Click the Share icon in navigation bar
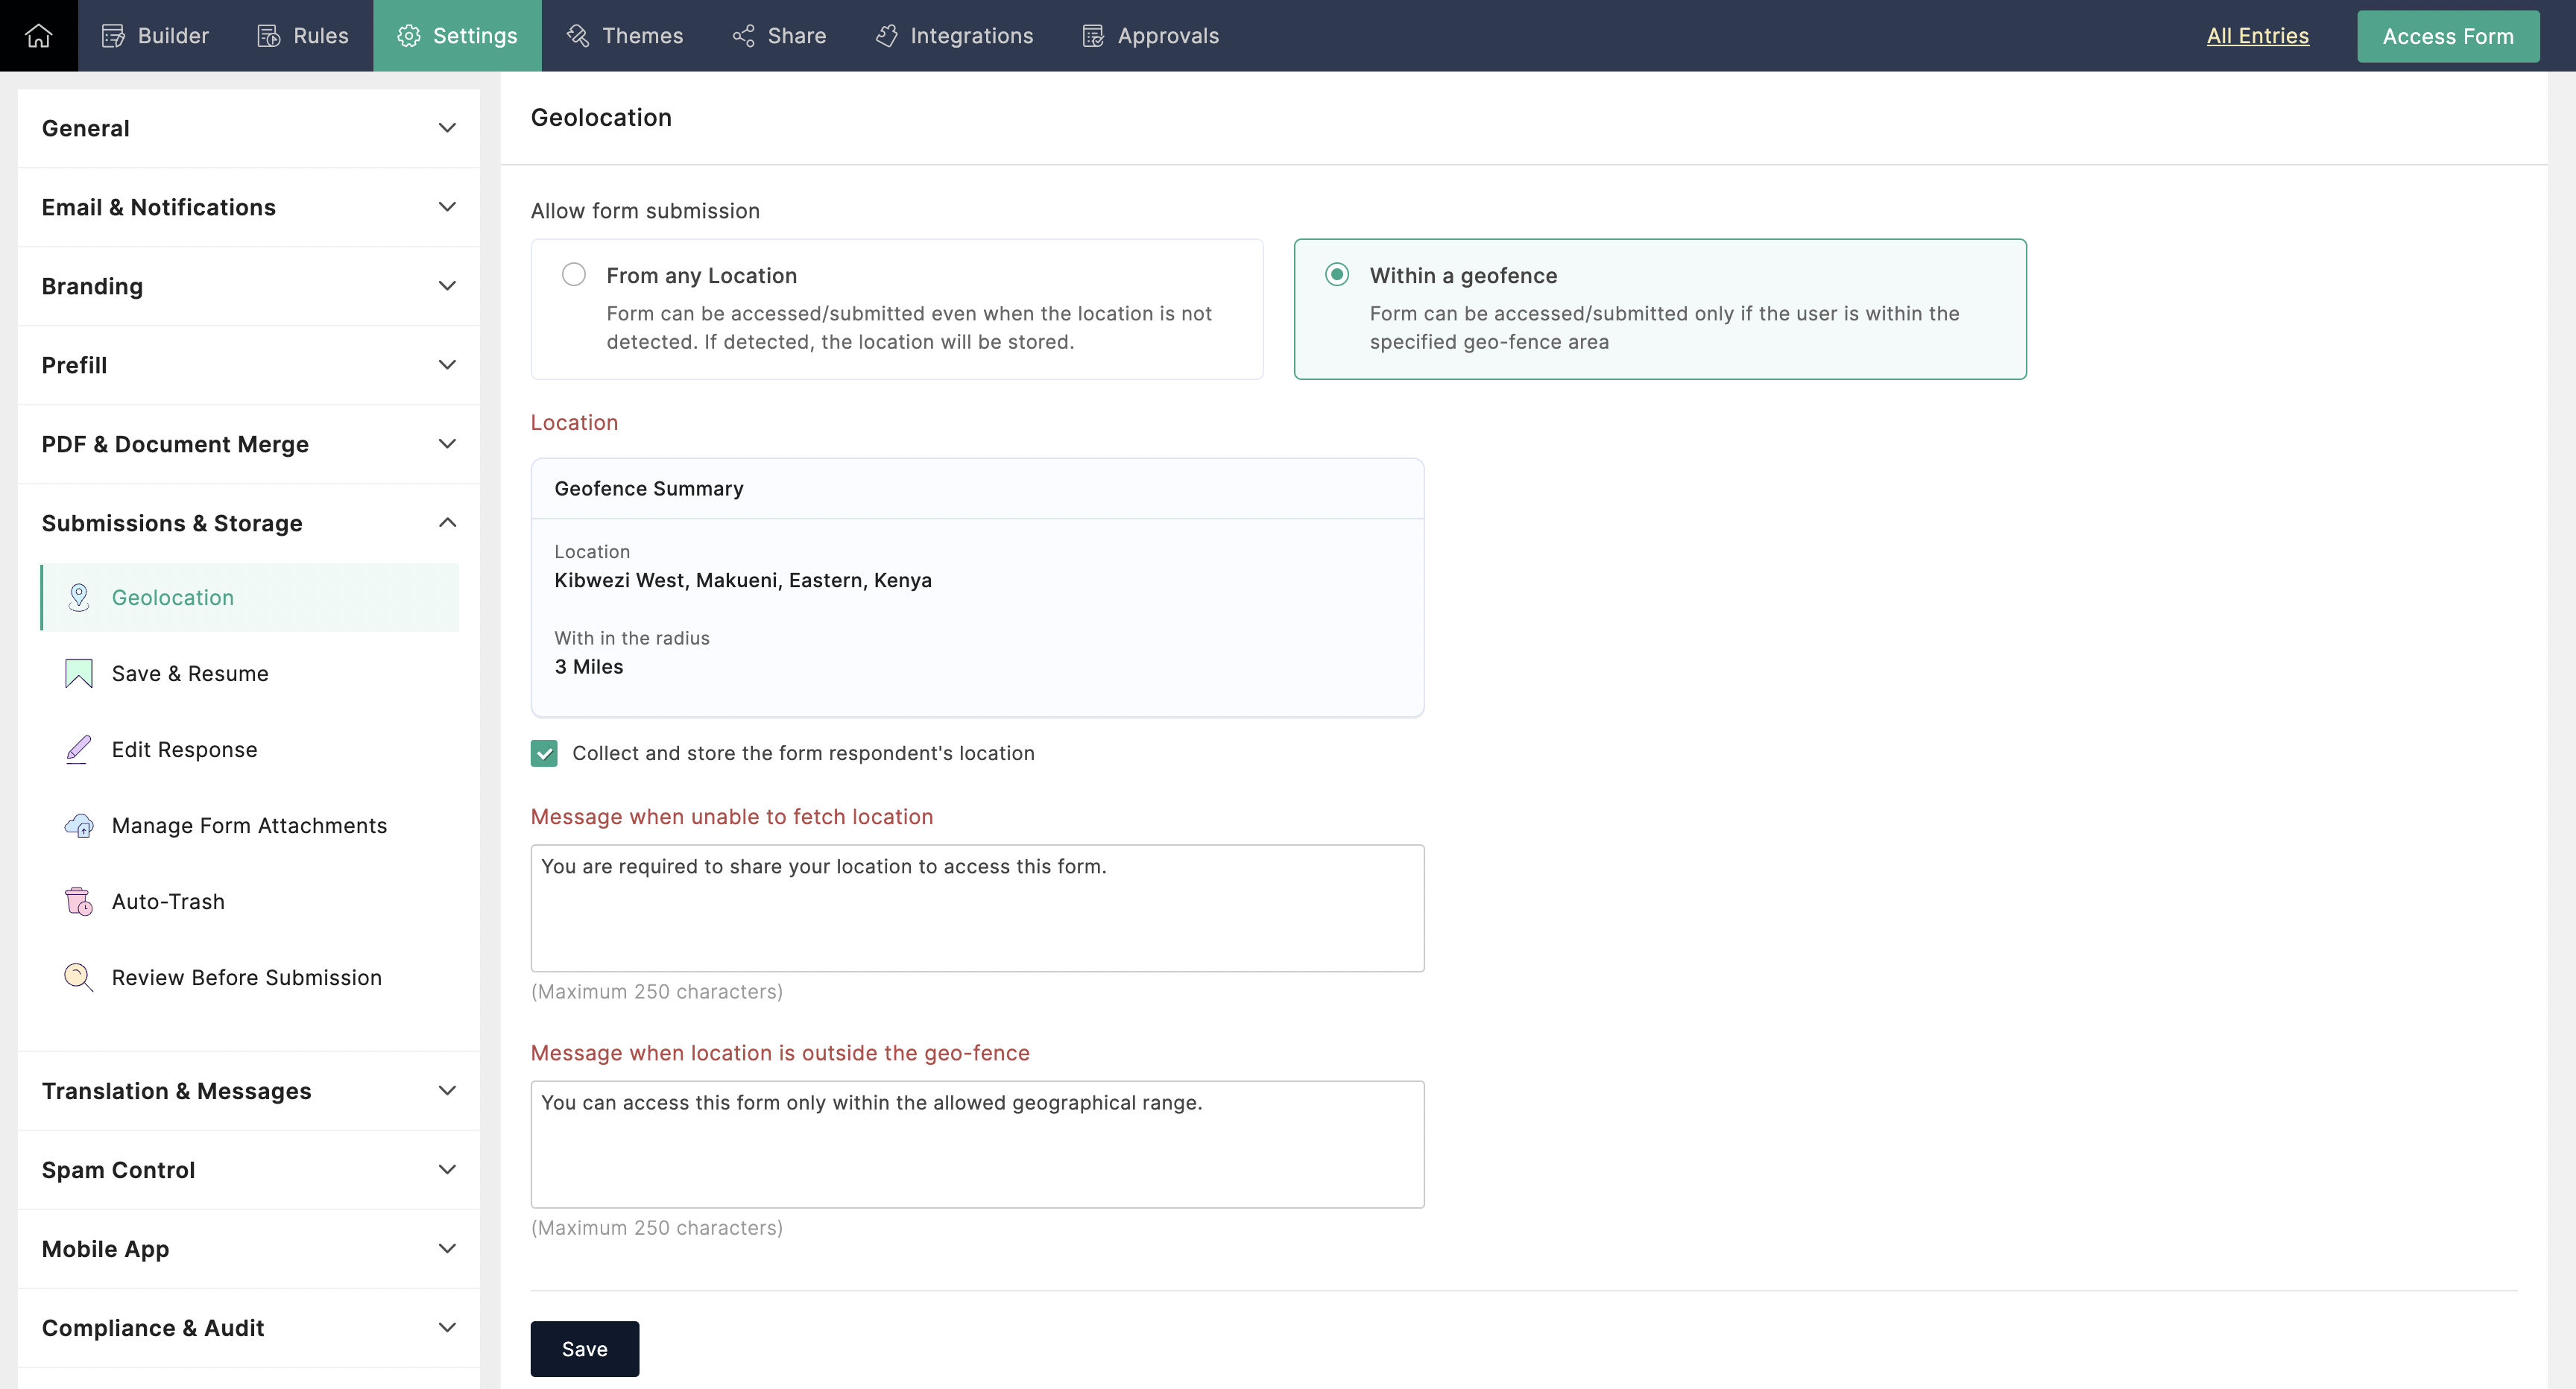This screenshot has width=2576, height=1389. (743, 36)
